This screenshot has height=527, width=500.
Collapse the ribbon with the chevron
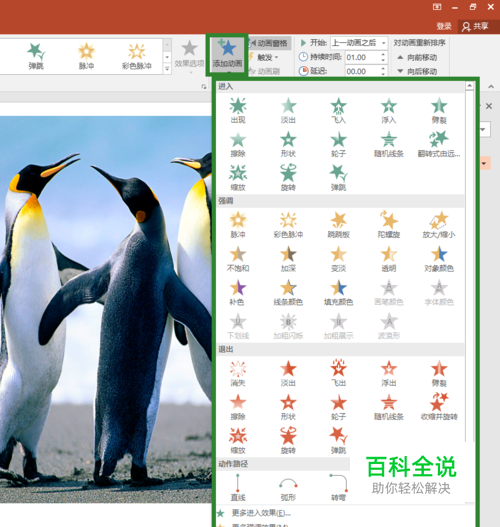click(x=491, y=87)
